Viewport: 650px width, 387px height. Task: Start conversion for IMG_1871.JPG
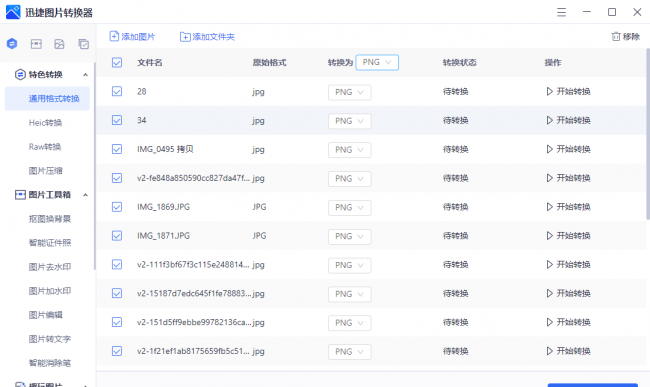[568, 235]
